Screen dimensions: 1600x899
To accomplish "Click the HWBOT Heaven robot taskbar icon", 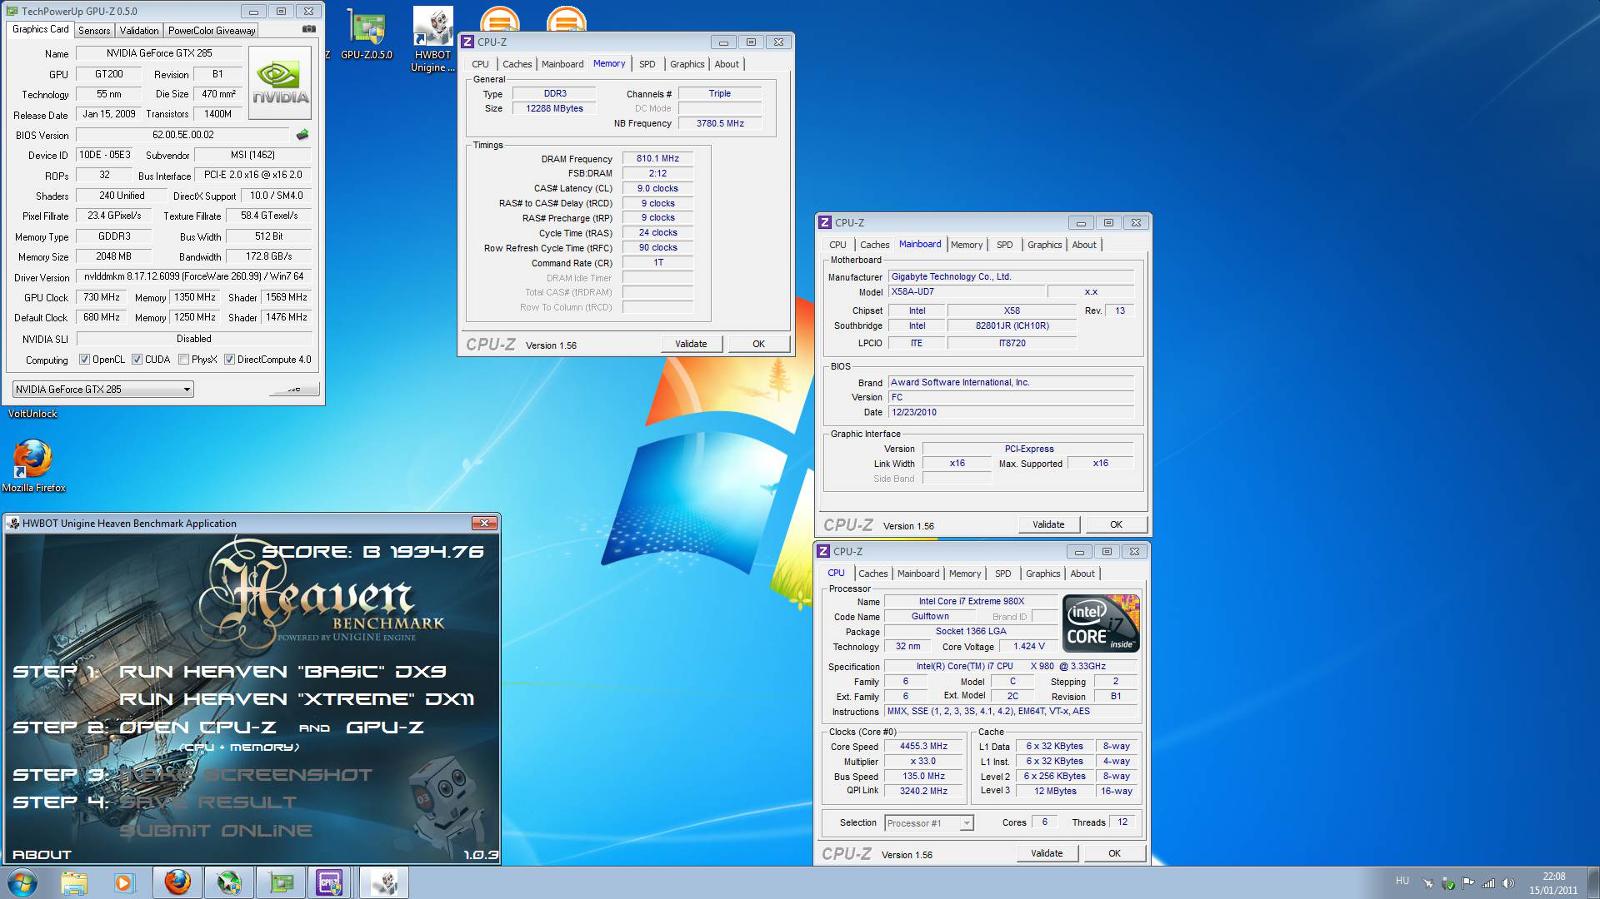I will 385,882.
